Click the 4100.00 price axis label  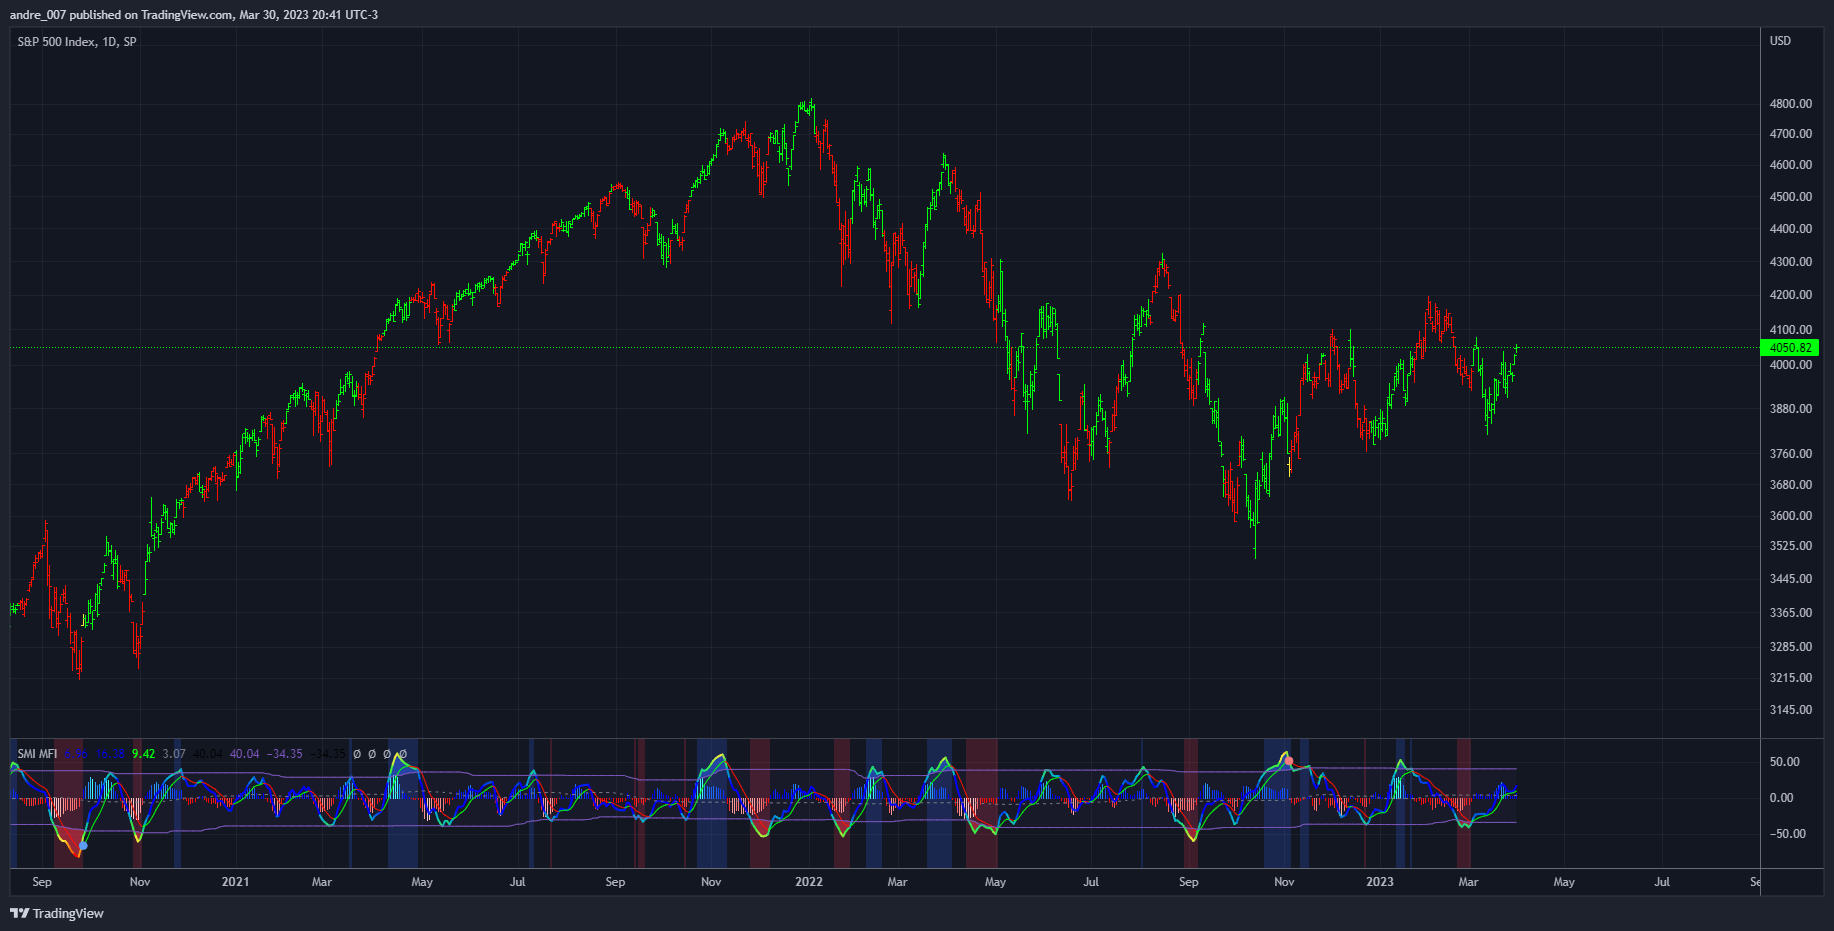pos(1790,330)
